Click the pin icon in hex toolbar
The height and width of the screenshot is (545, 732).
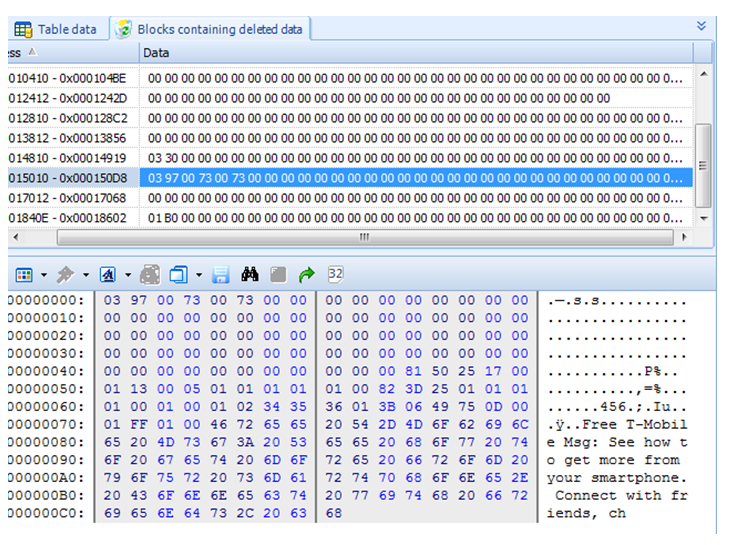click(x=66, y=274)
